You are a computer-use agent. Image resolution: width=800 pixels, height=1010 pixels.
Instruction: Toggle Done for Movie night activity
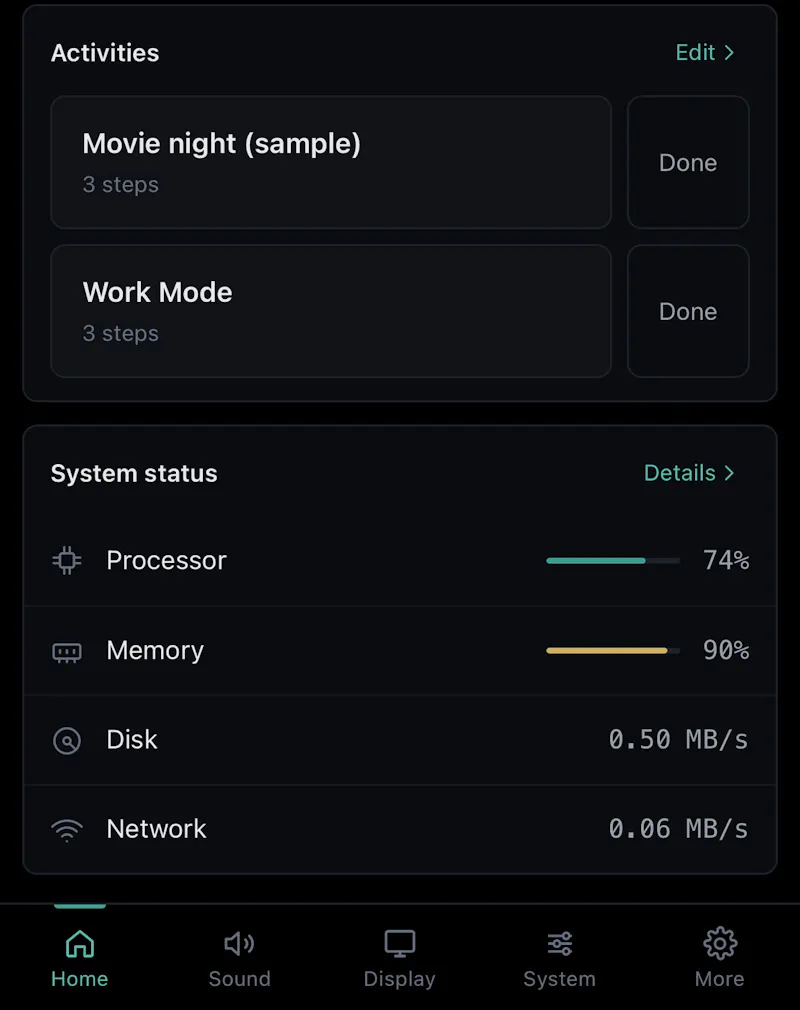click(688, 162)
